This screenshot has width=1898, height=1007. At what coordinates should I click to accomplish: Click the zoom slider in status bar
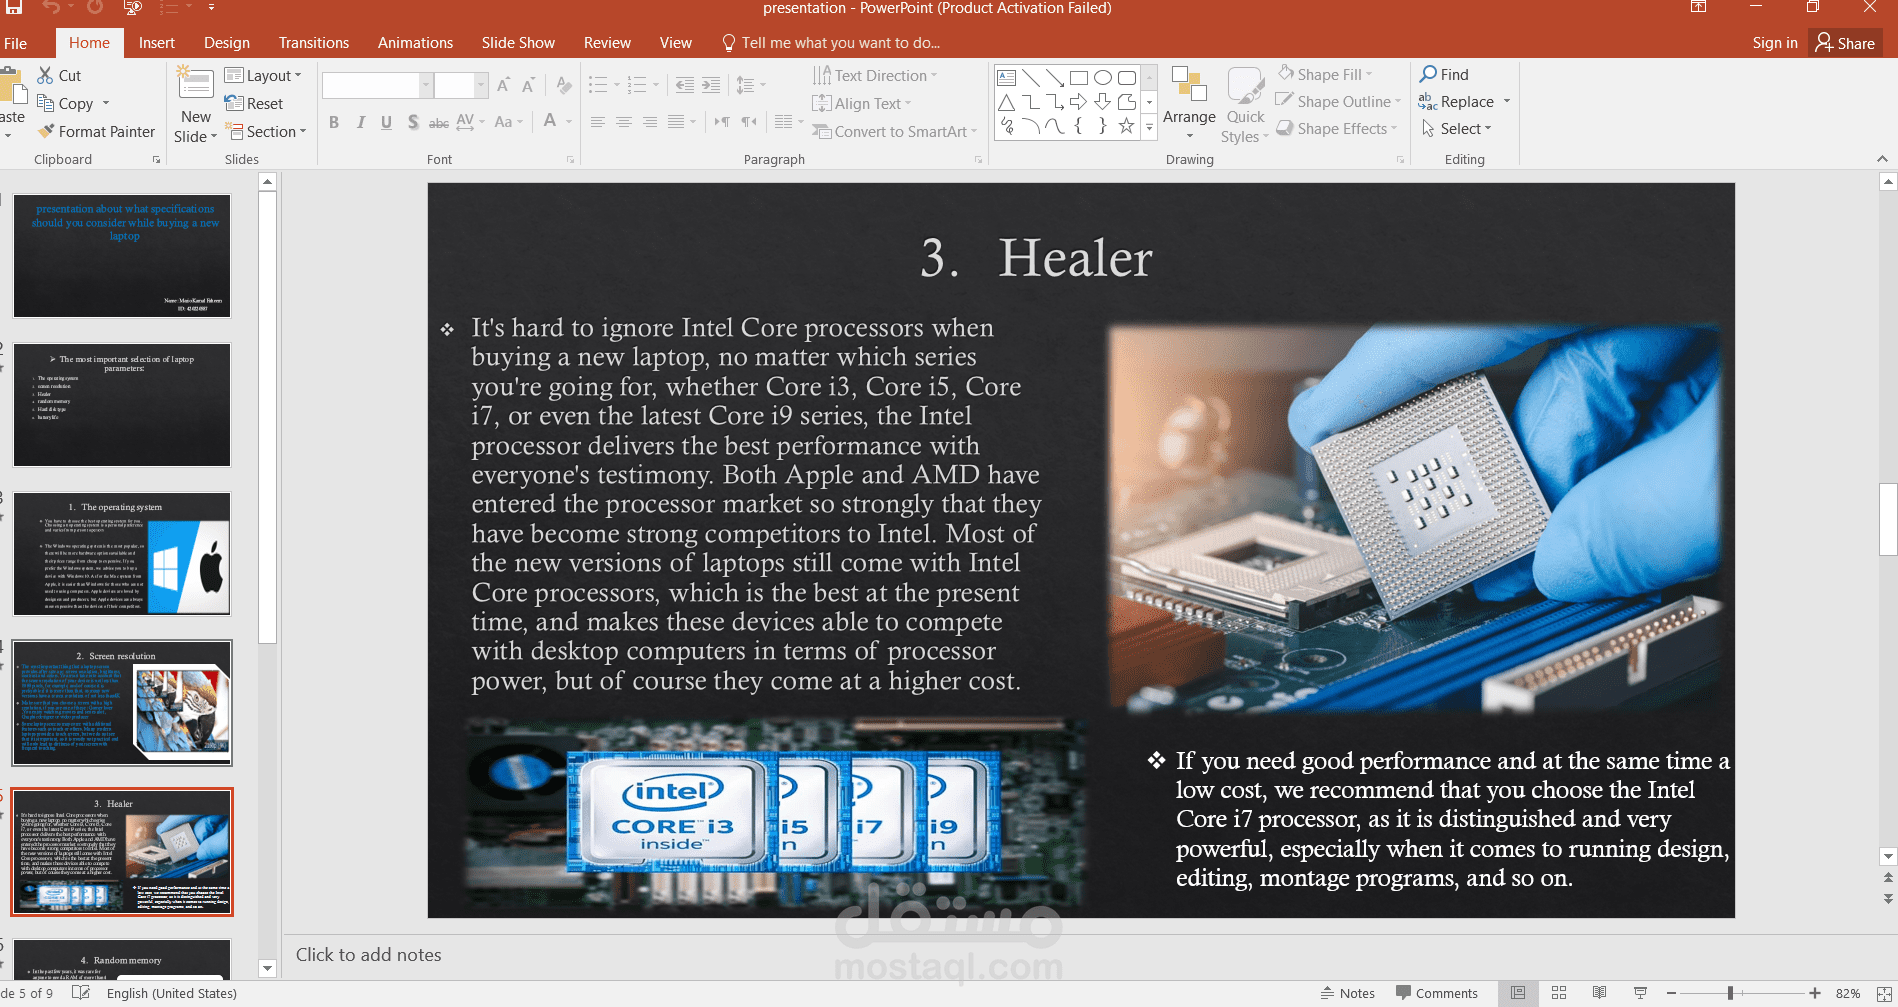(1741, 993)
